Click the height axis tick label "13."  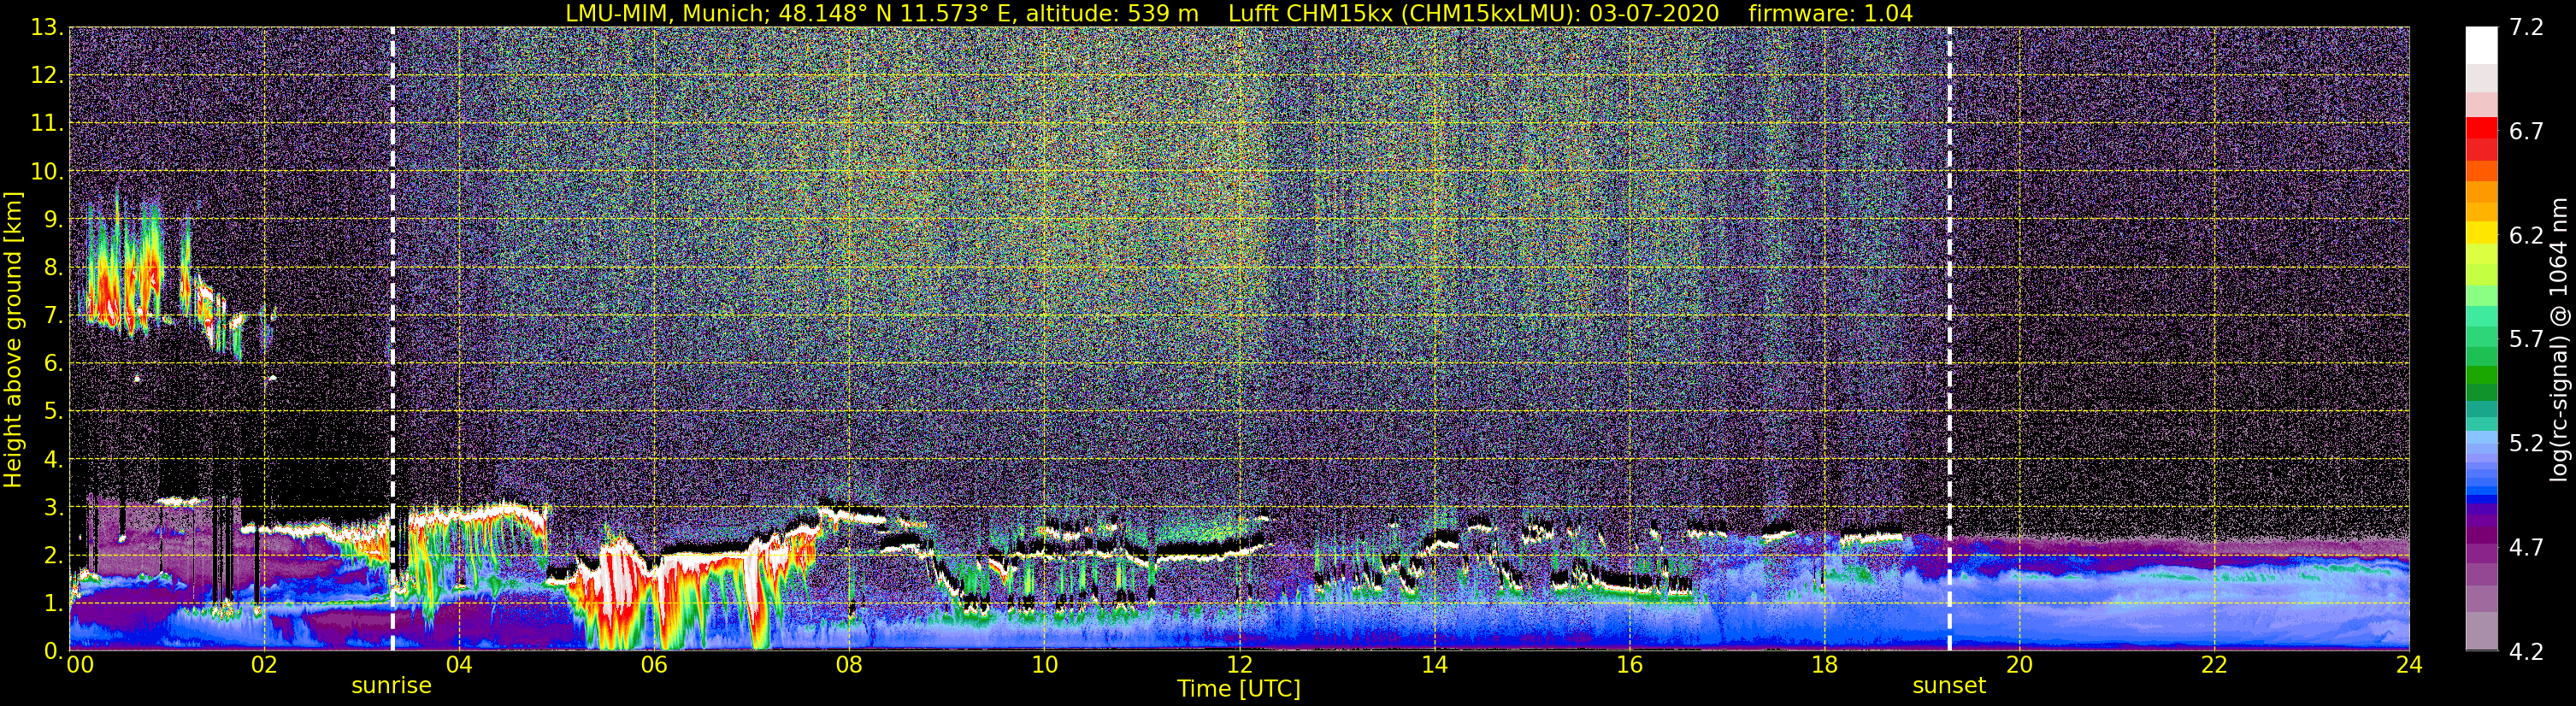click(x=46, y=28)
